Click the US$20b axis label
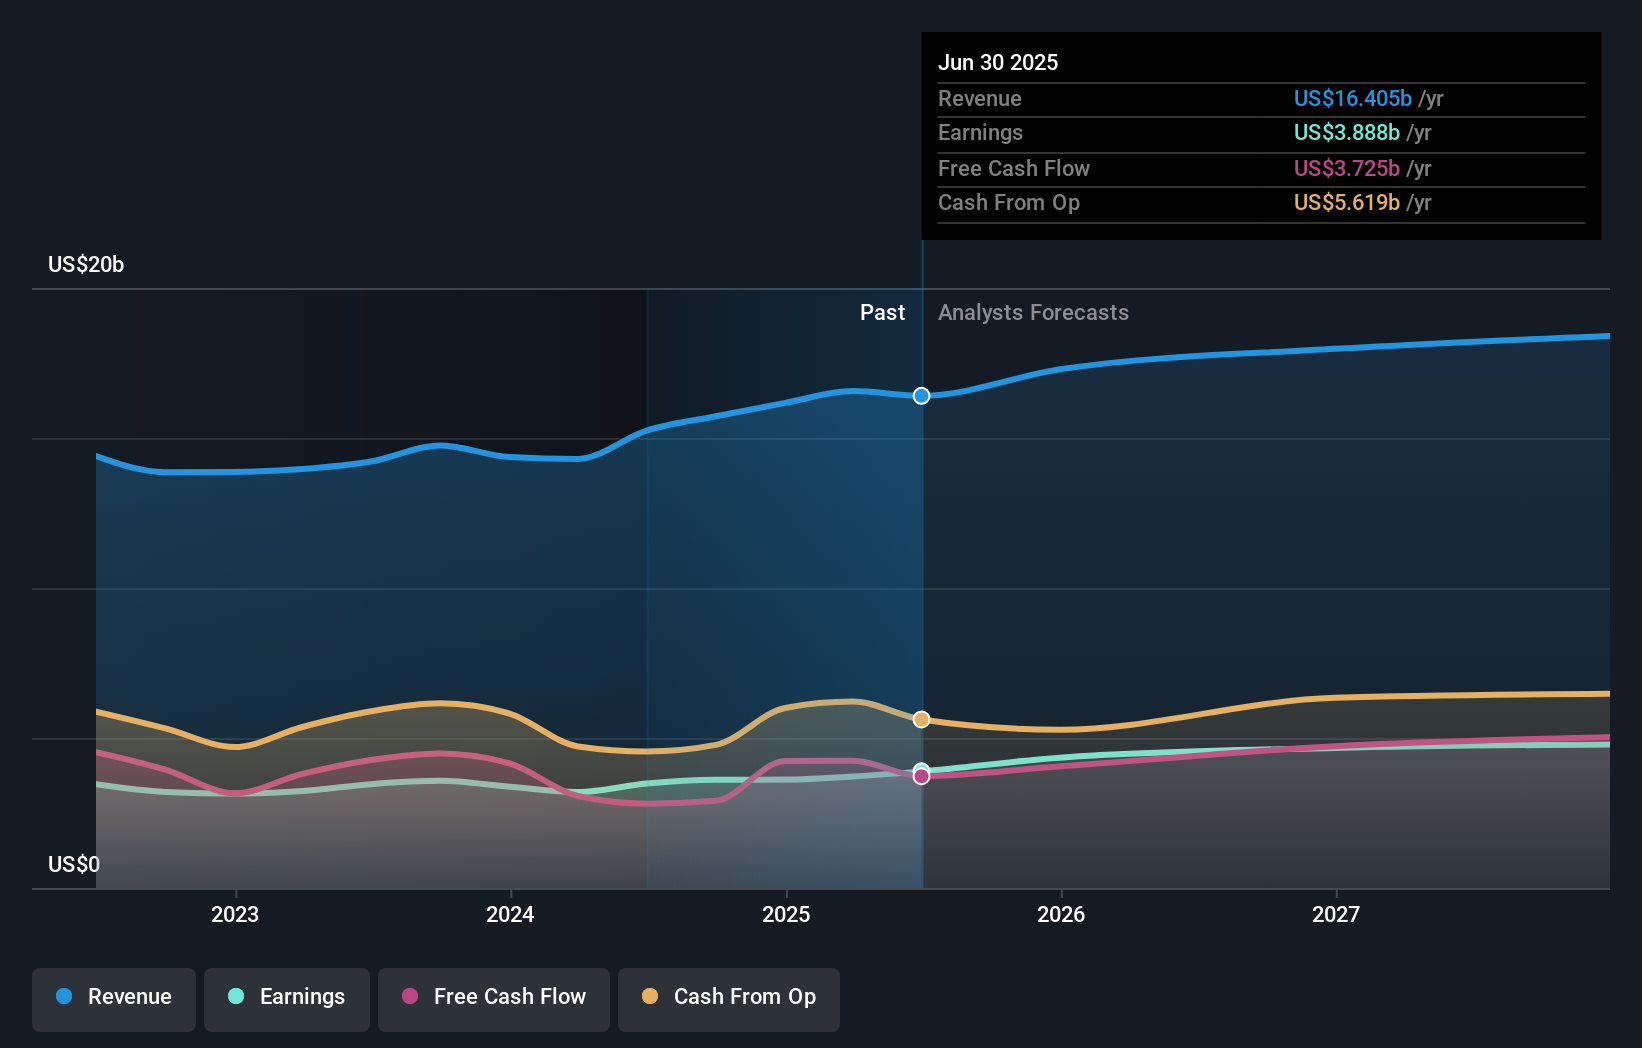The image size is (1642, 1048). point(86,265)
